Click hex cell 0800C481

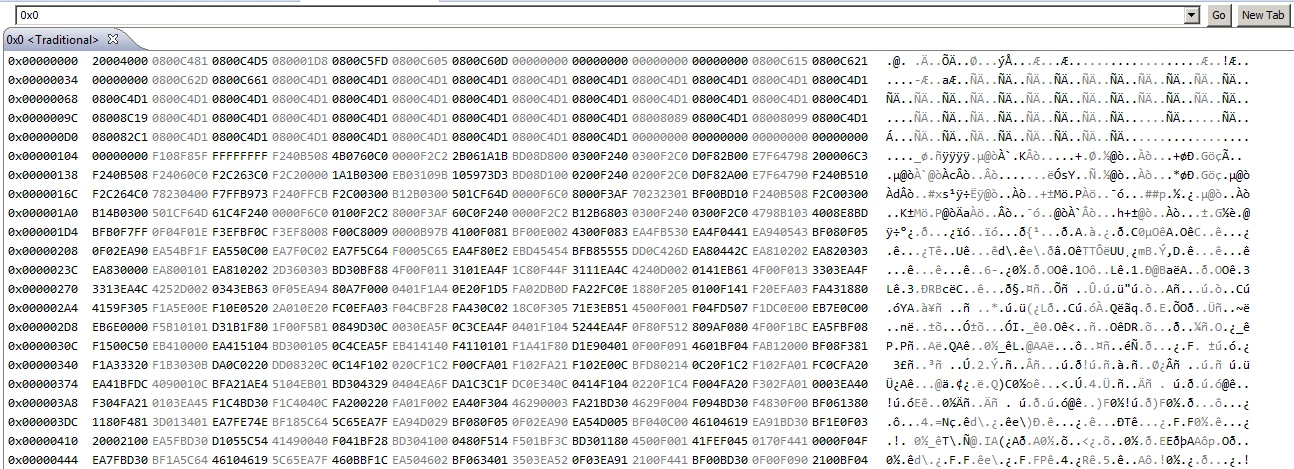point(179,61)
